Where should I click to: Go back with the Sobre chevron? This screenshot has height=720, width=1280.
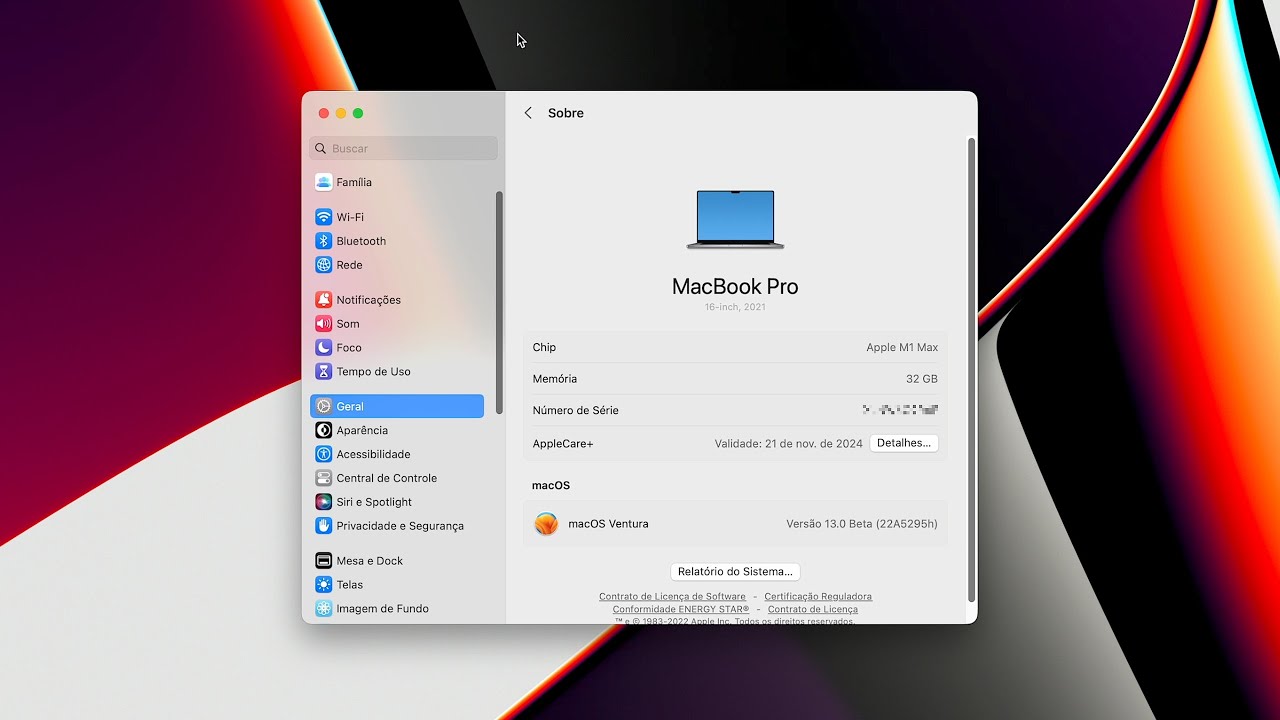[528, 113]
